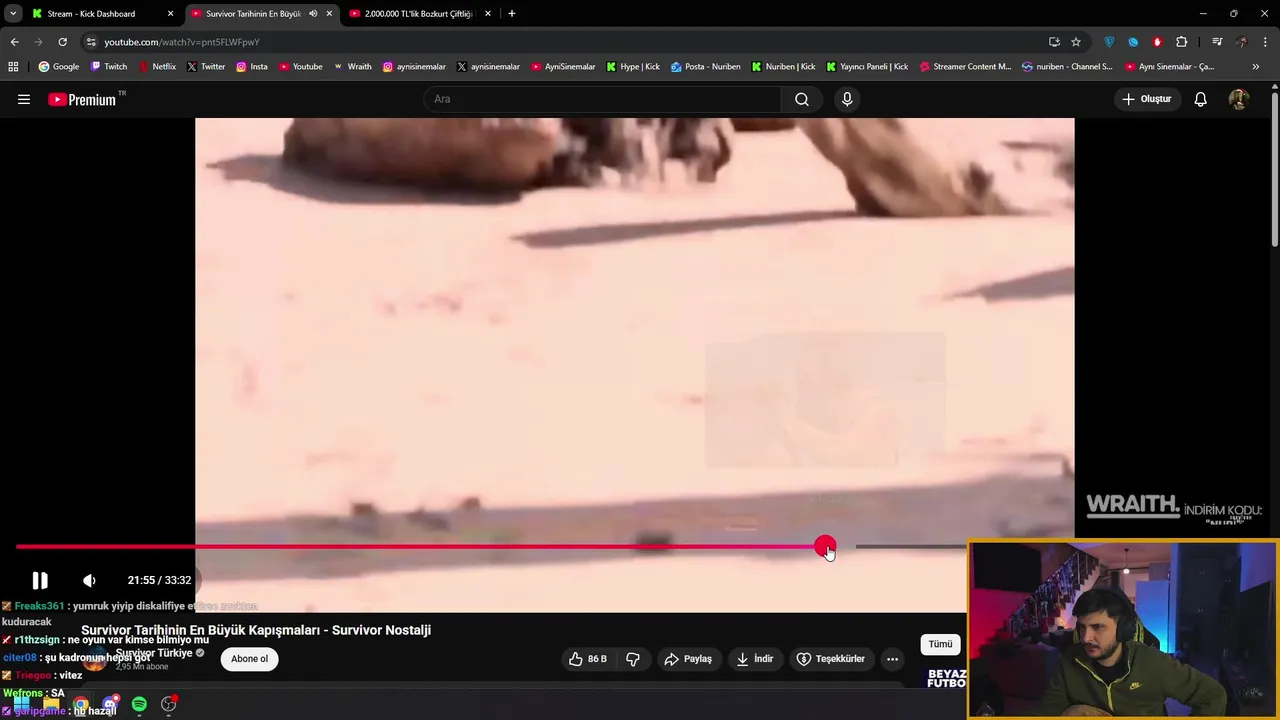The height and width of the screenshot is (720, 1280).
Task: Open the Insta bookmark
Action: 252,67
